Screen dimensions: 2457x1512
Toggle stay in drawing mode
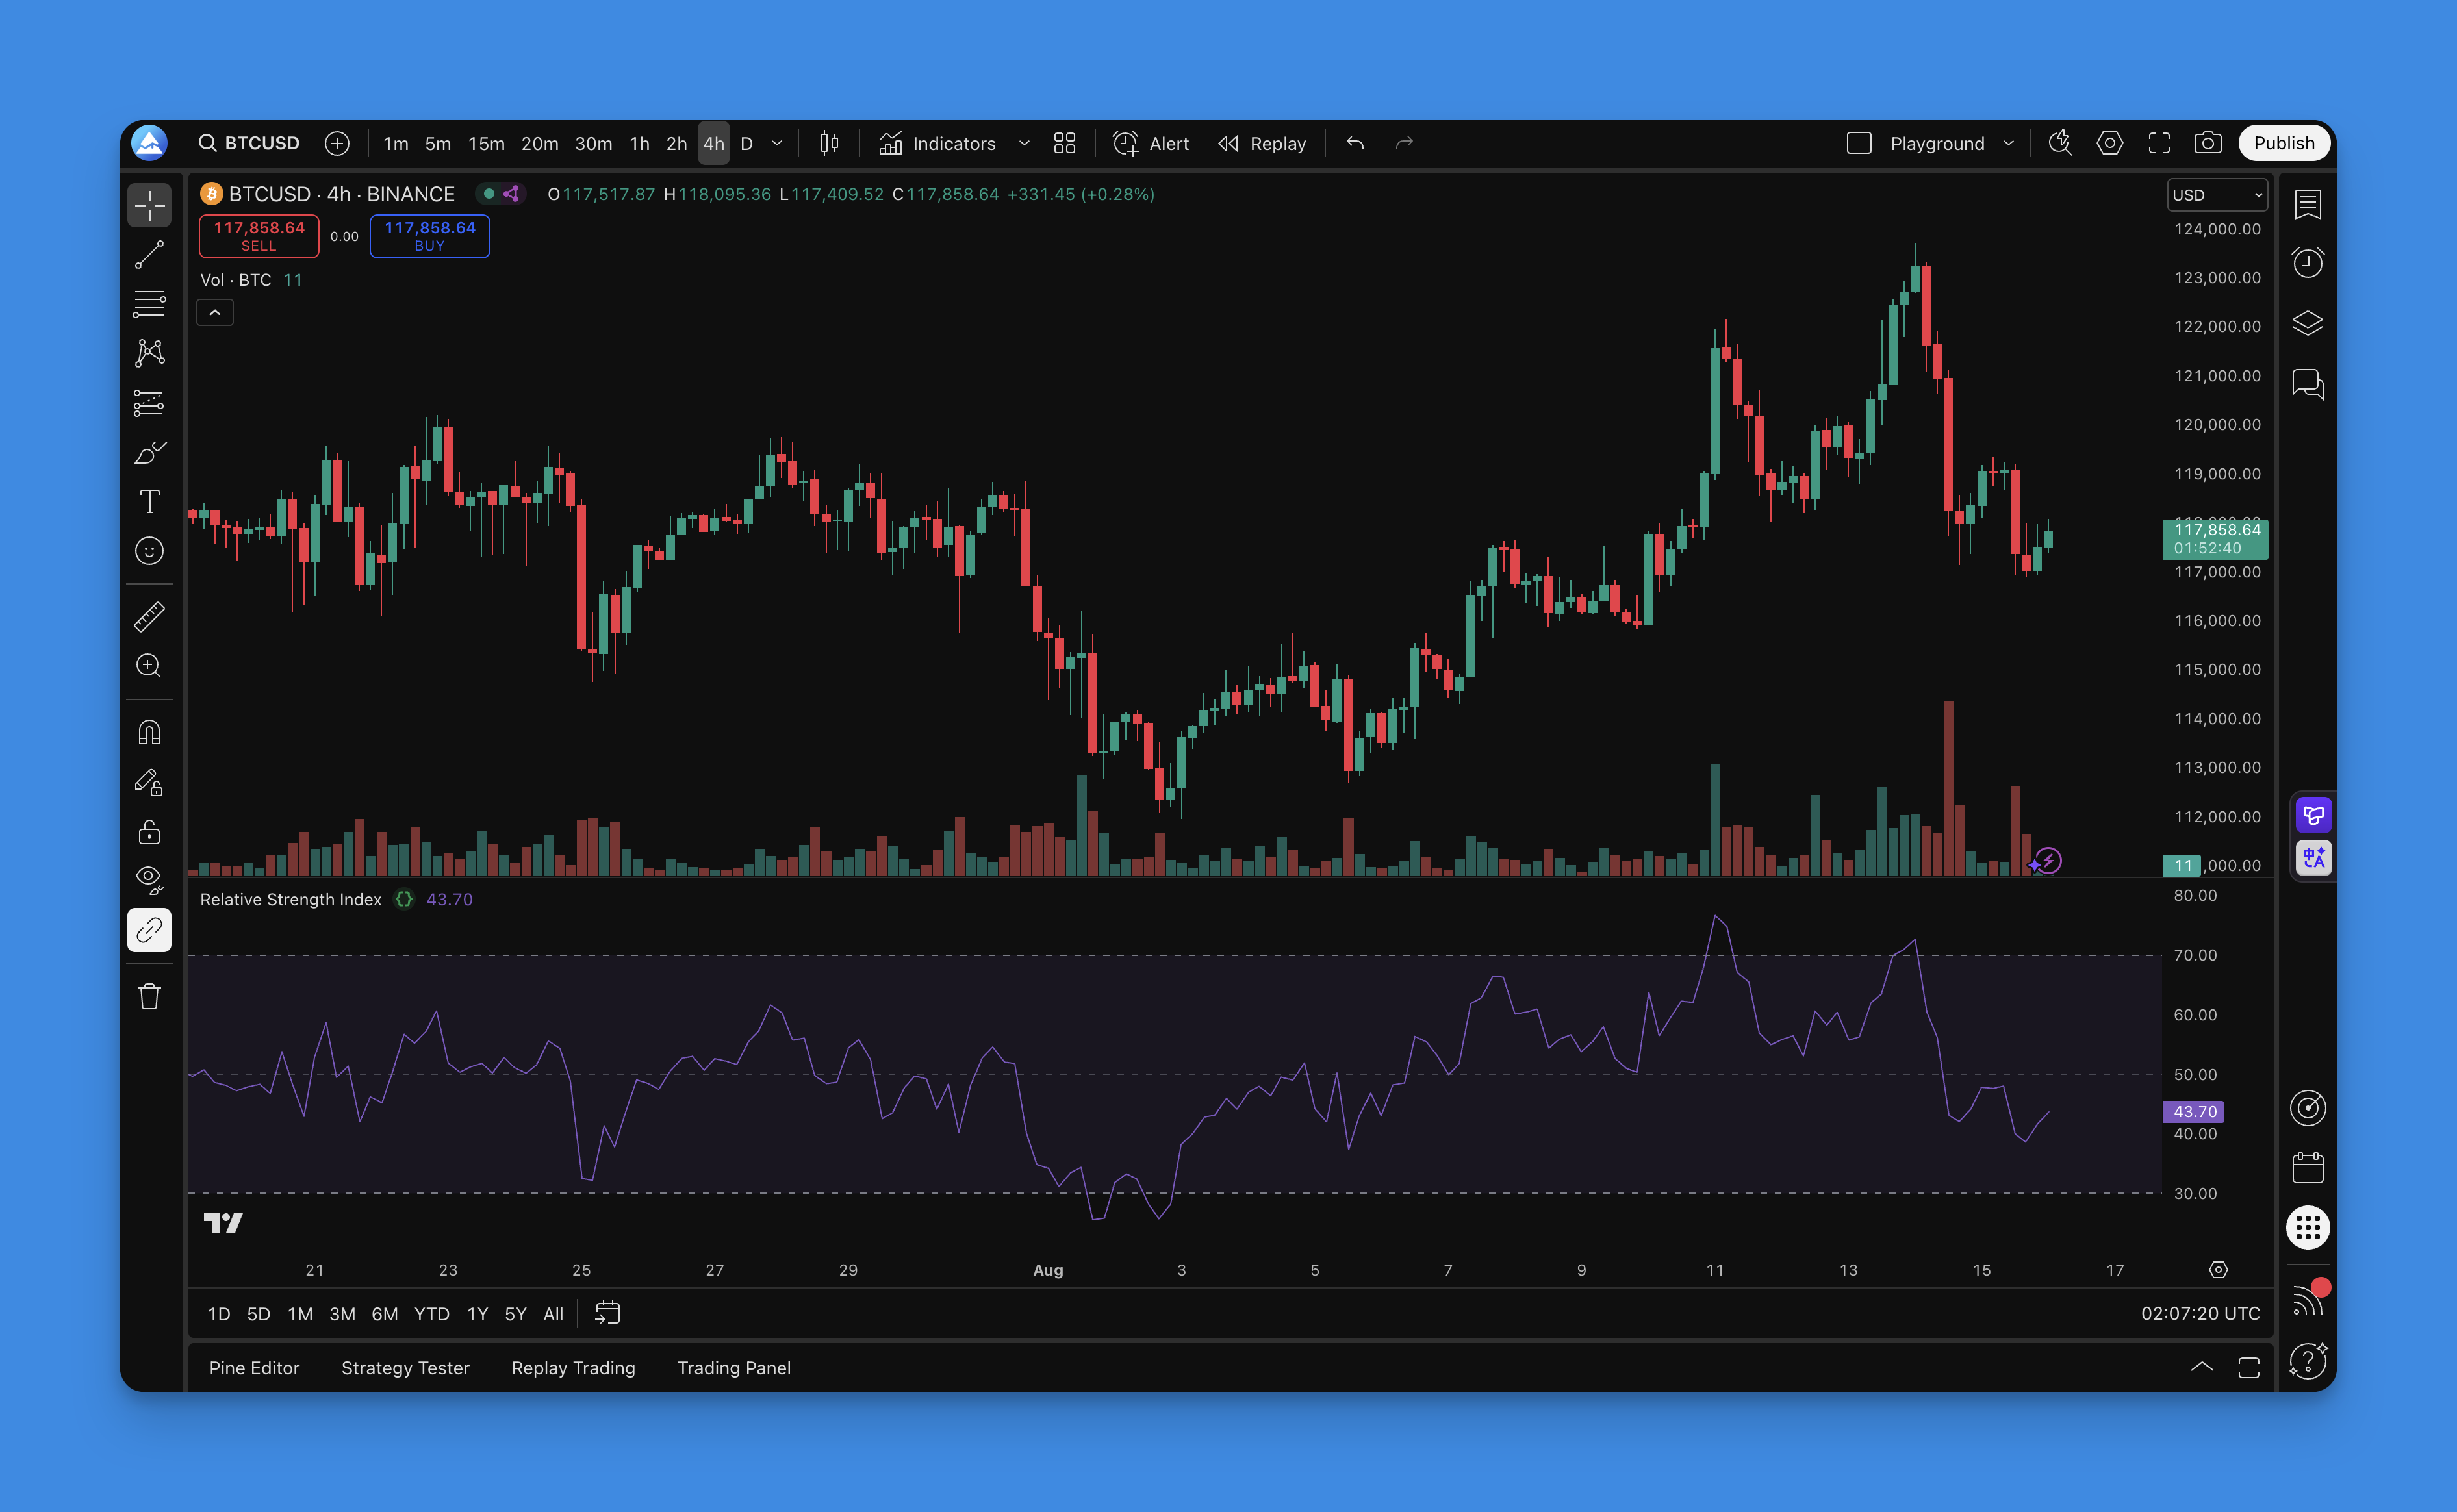pos(149,782)
